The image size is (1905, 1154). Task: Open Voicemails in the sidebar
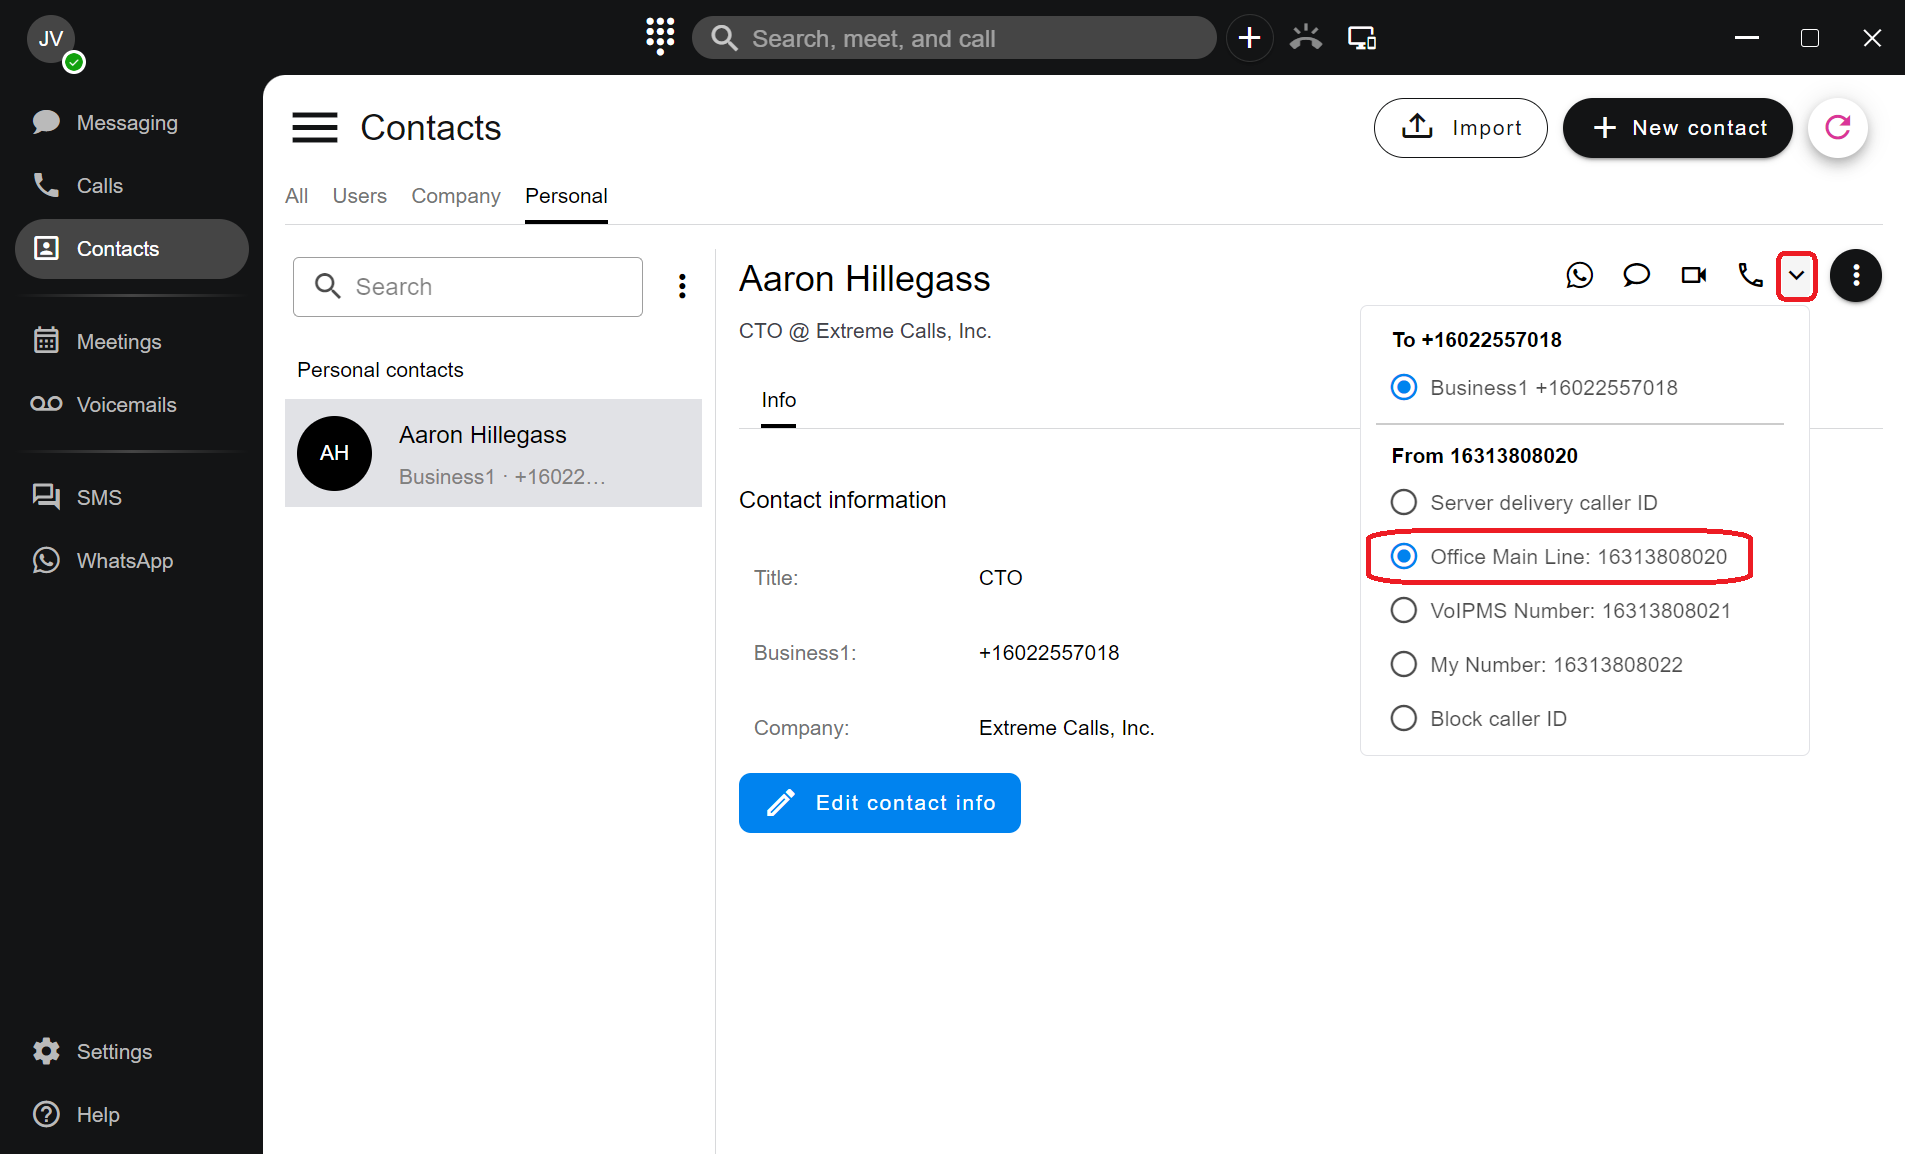(x=126, y=405)
